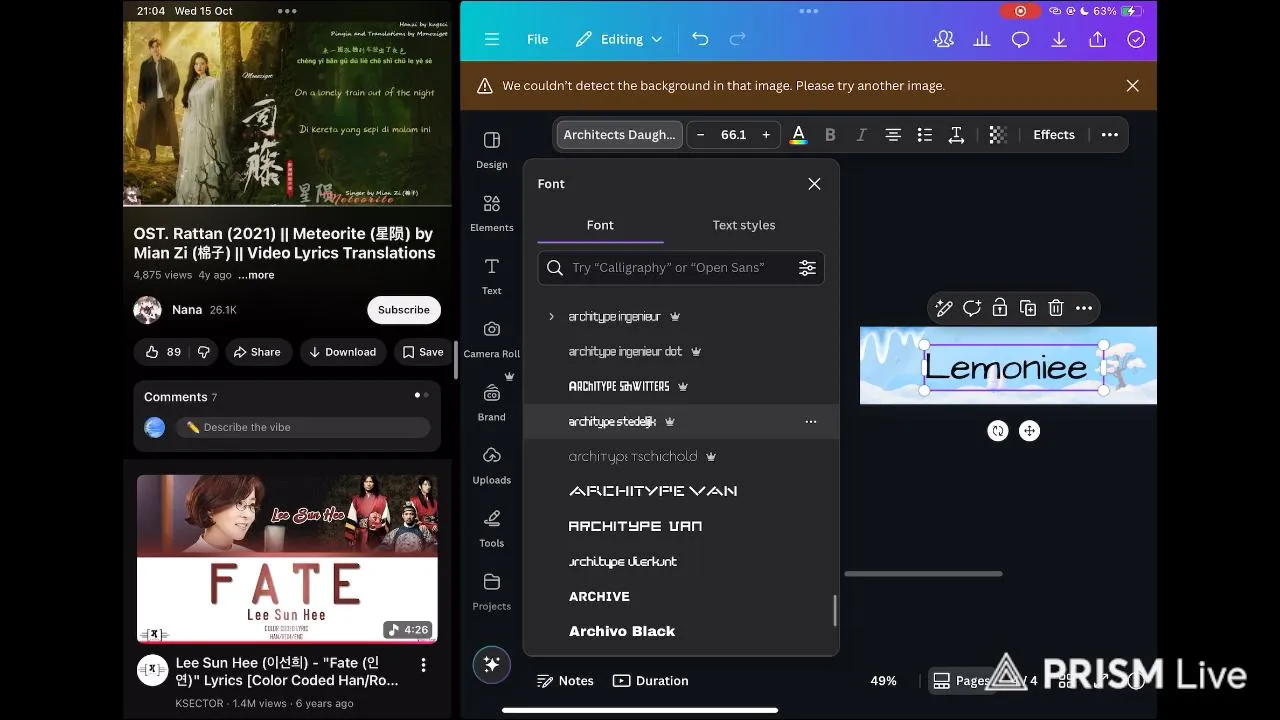Expand the video description with more

[x=256, y=275]
